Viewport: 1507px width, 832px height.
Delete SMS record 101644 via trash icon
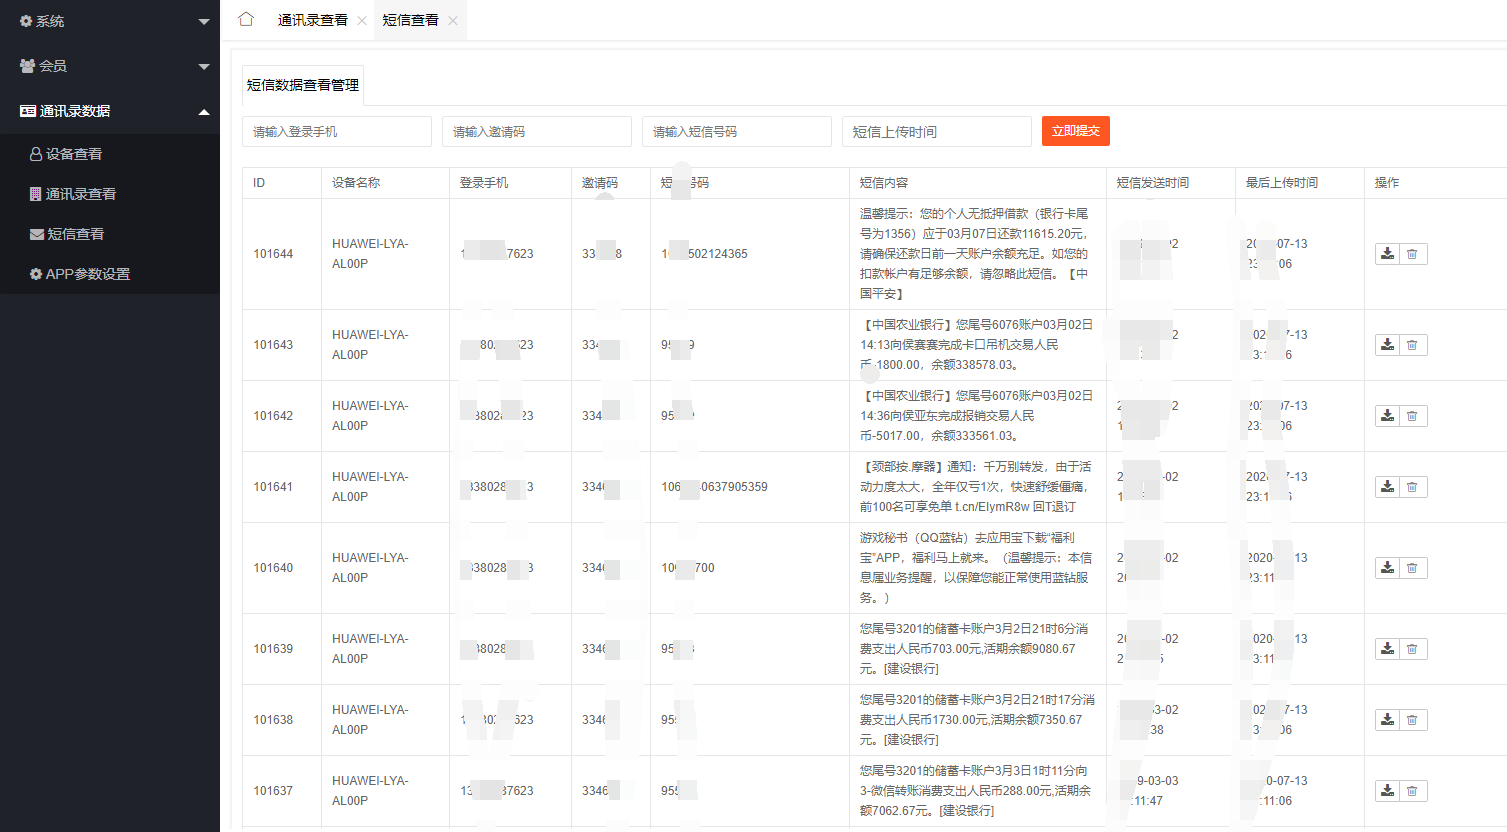point(1412,253)
